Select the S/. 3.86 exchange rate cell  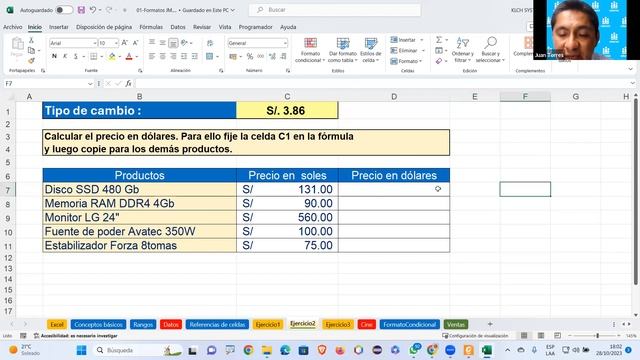tap(287, 111)
